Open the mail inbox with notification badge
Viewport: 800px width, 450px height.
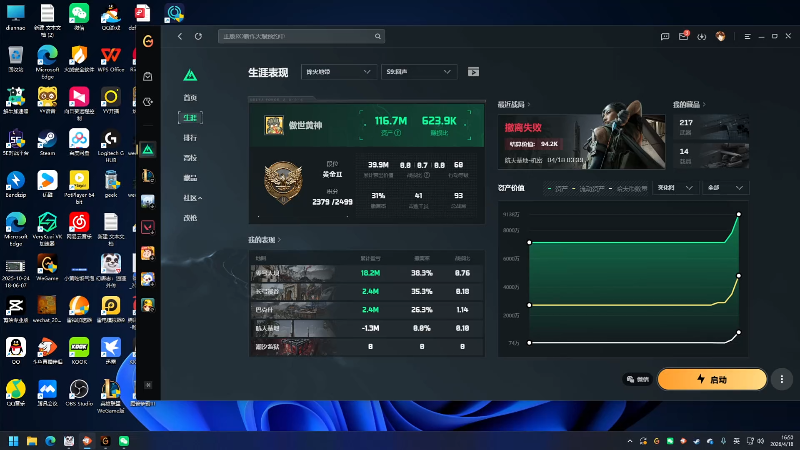(x=684, y=36)
